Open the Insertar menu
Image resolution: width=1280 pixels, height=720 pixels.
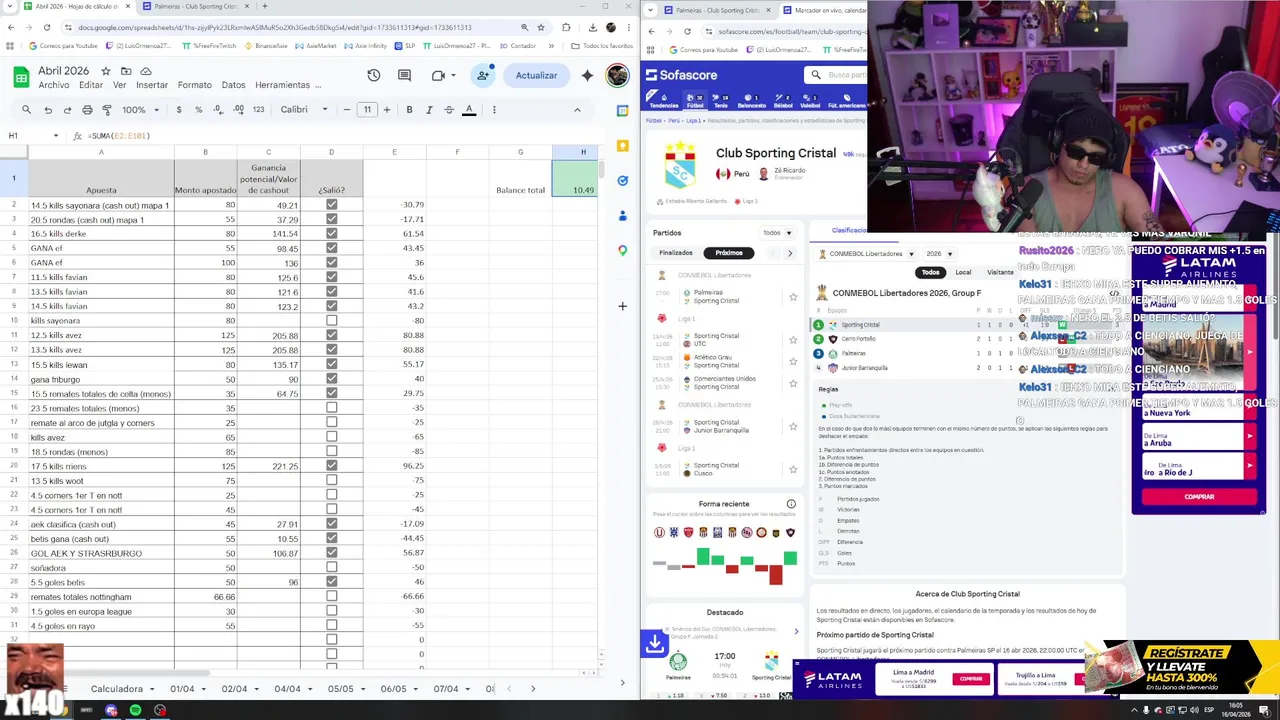click(x=152, y=85)
